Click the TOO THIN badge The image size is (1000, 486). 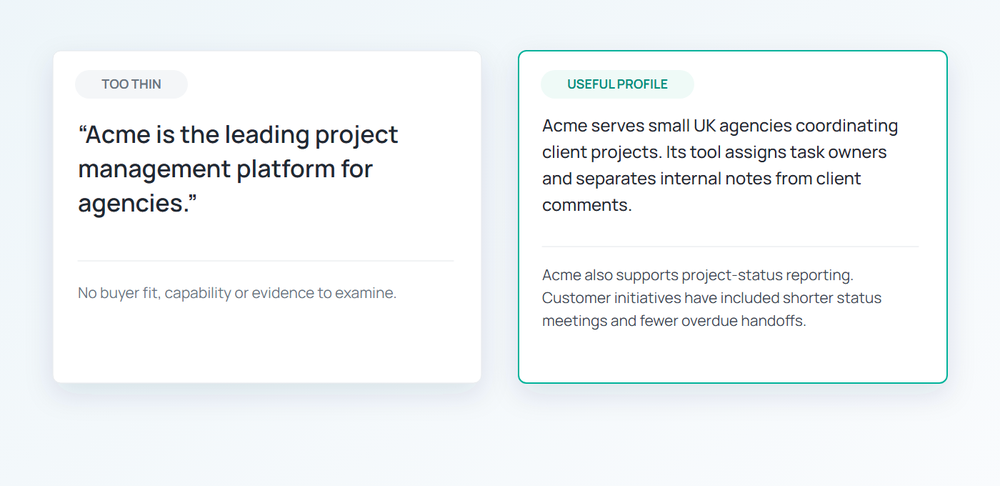coord(131,84)
